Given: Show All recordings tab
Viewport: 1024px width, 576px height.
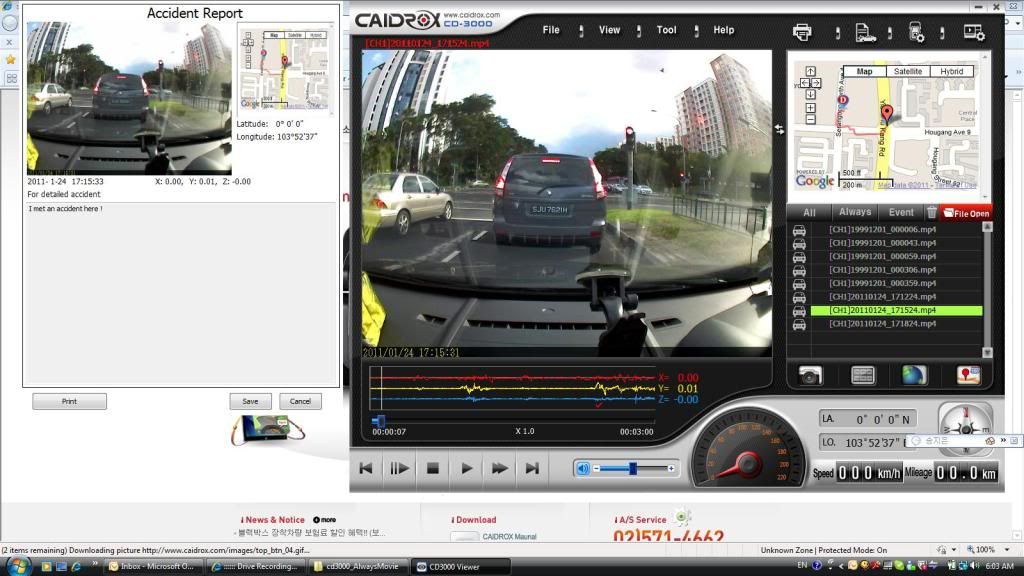Looking at the screenshot, I should pos(809,212).
